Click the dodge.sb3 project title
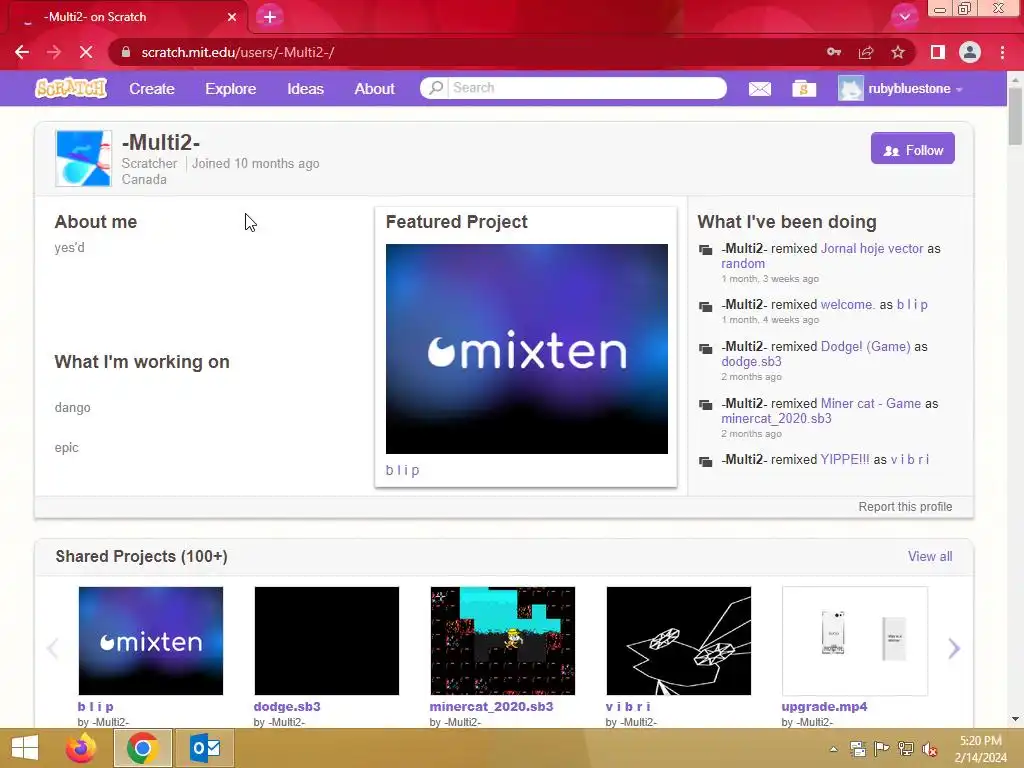1024x768 pixels. click(287, 707)
